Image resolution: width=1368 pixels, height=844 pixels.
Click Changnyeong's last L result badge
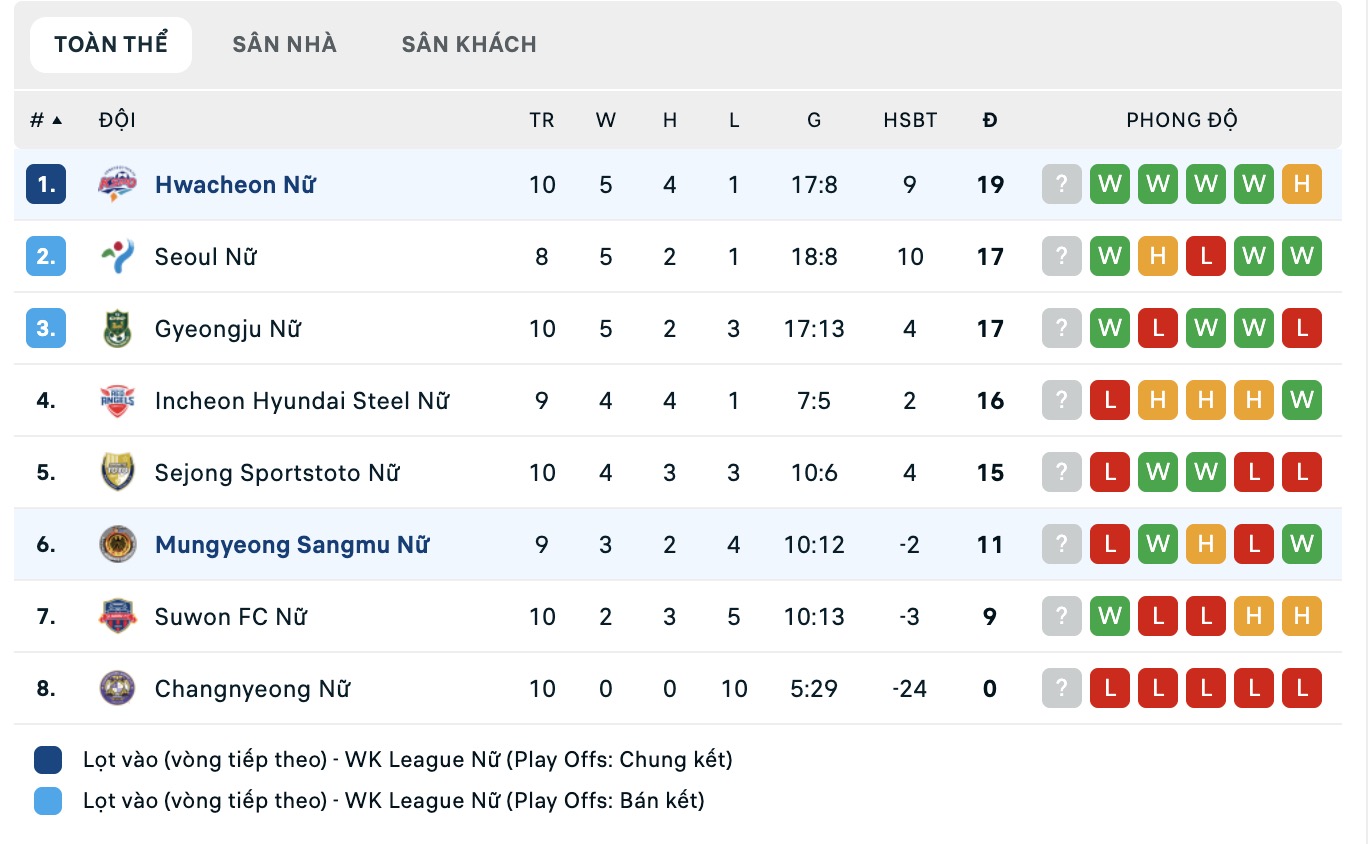[1302, 688]
